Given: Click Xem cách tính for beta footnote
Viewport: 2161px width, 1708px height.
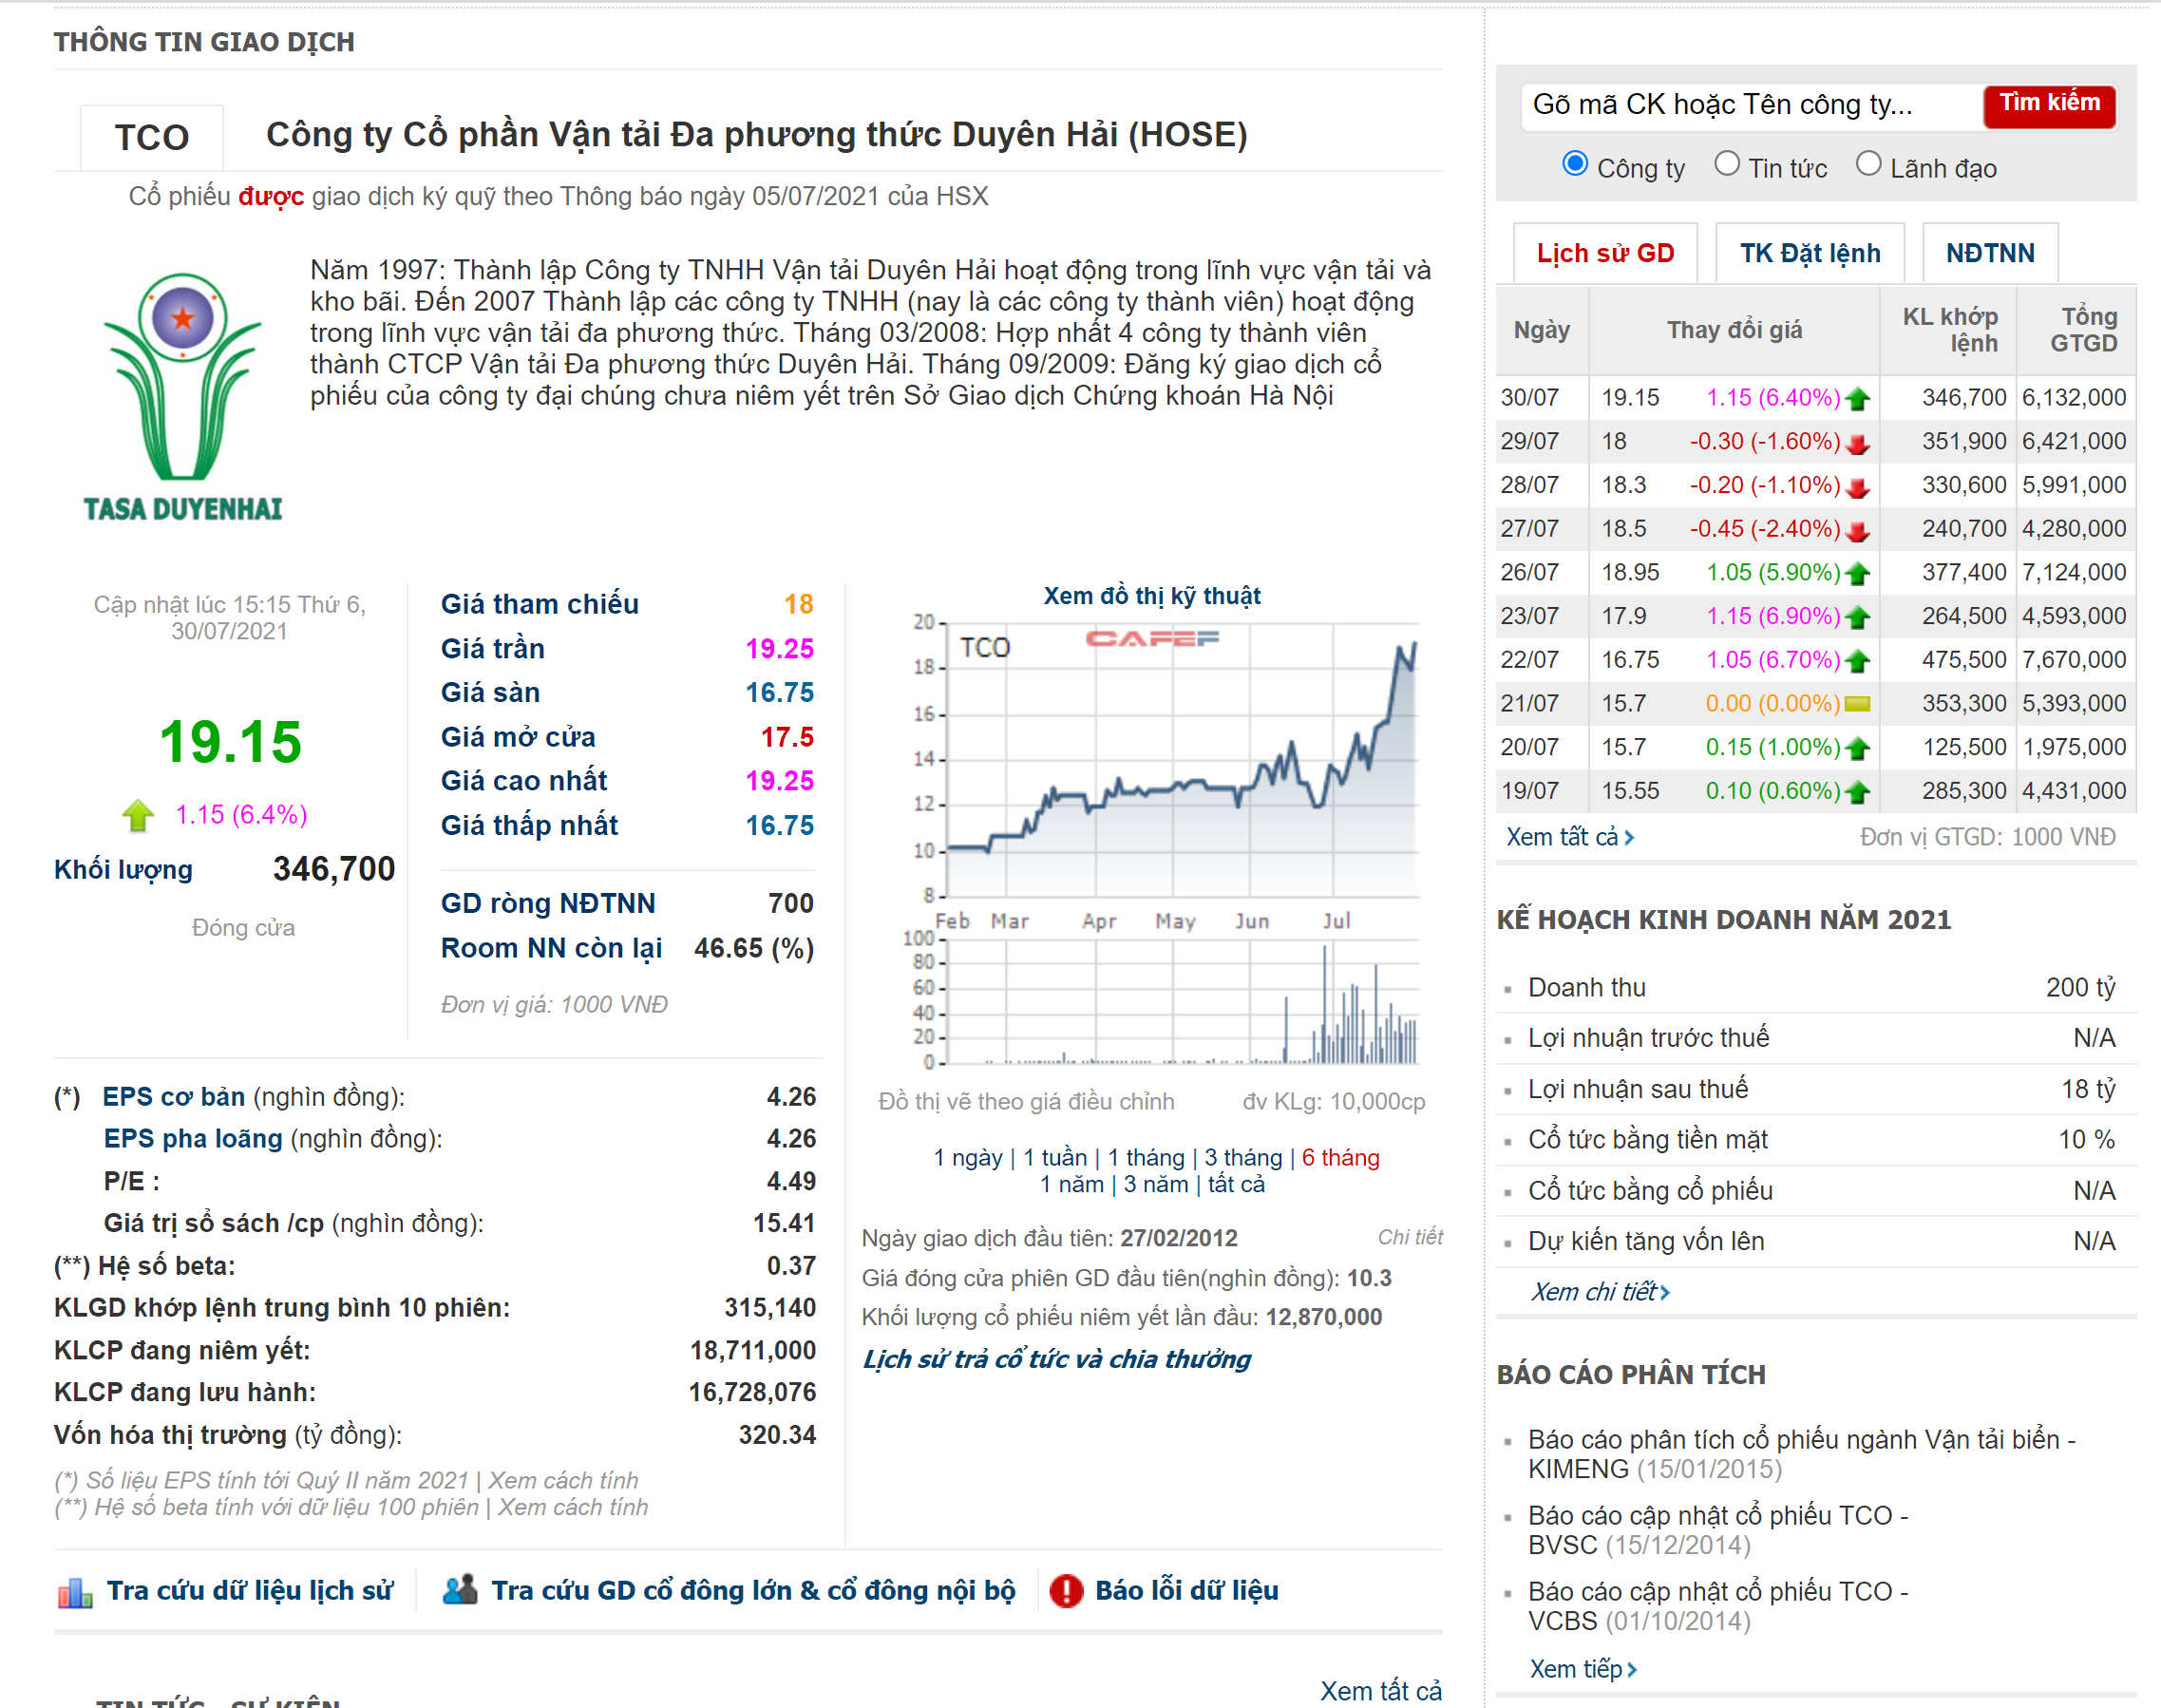Looking at the screenshot, I should point(573,1508).
